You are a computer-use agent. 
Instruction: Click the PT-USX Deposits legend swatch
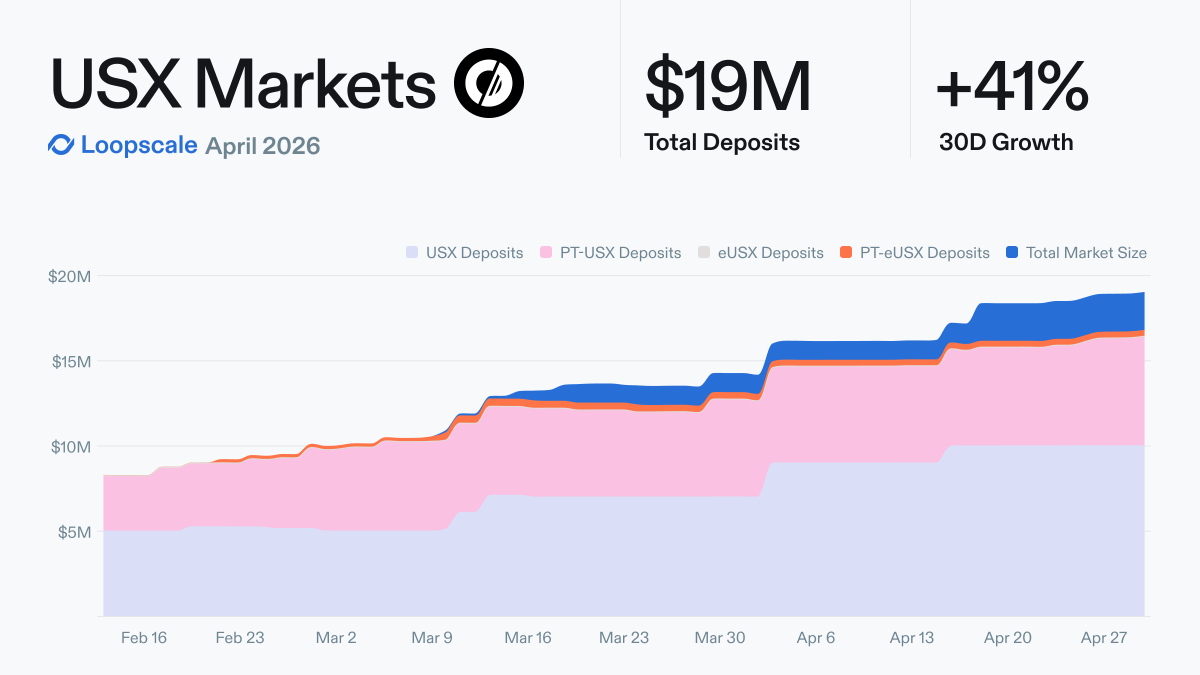[x=547, y=253]
